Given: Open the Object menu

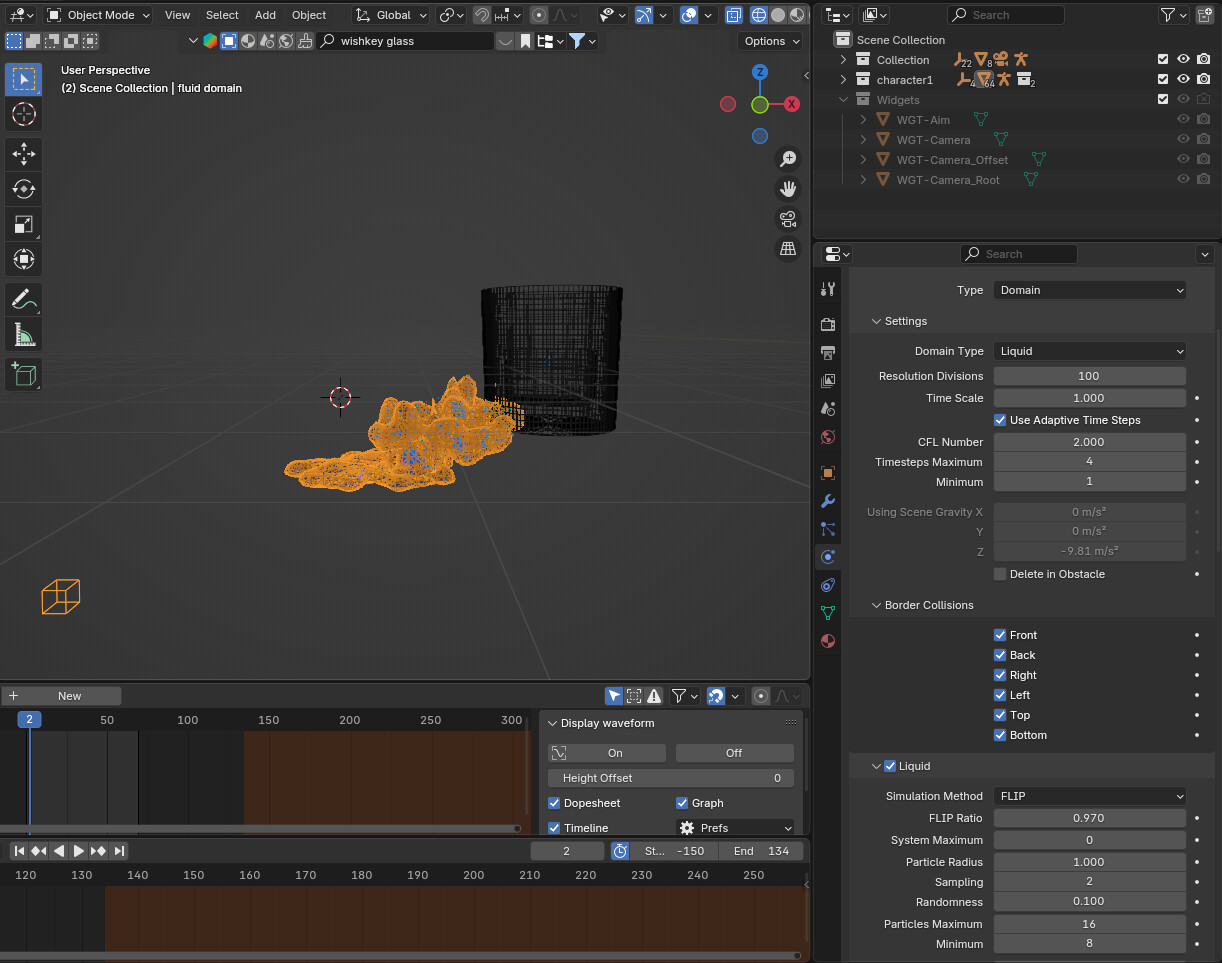Looking at the screenshot, I should 309,15.
